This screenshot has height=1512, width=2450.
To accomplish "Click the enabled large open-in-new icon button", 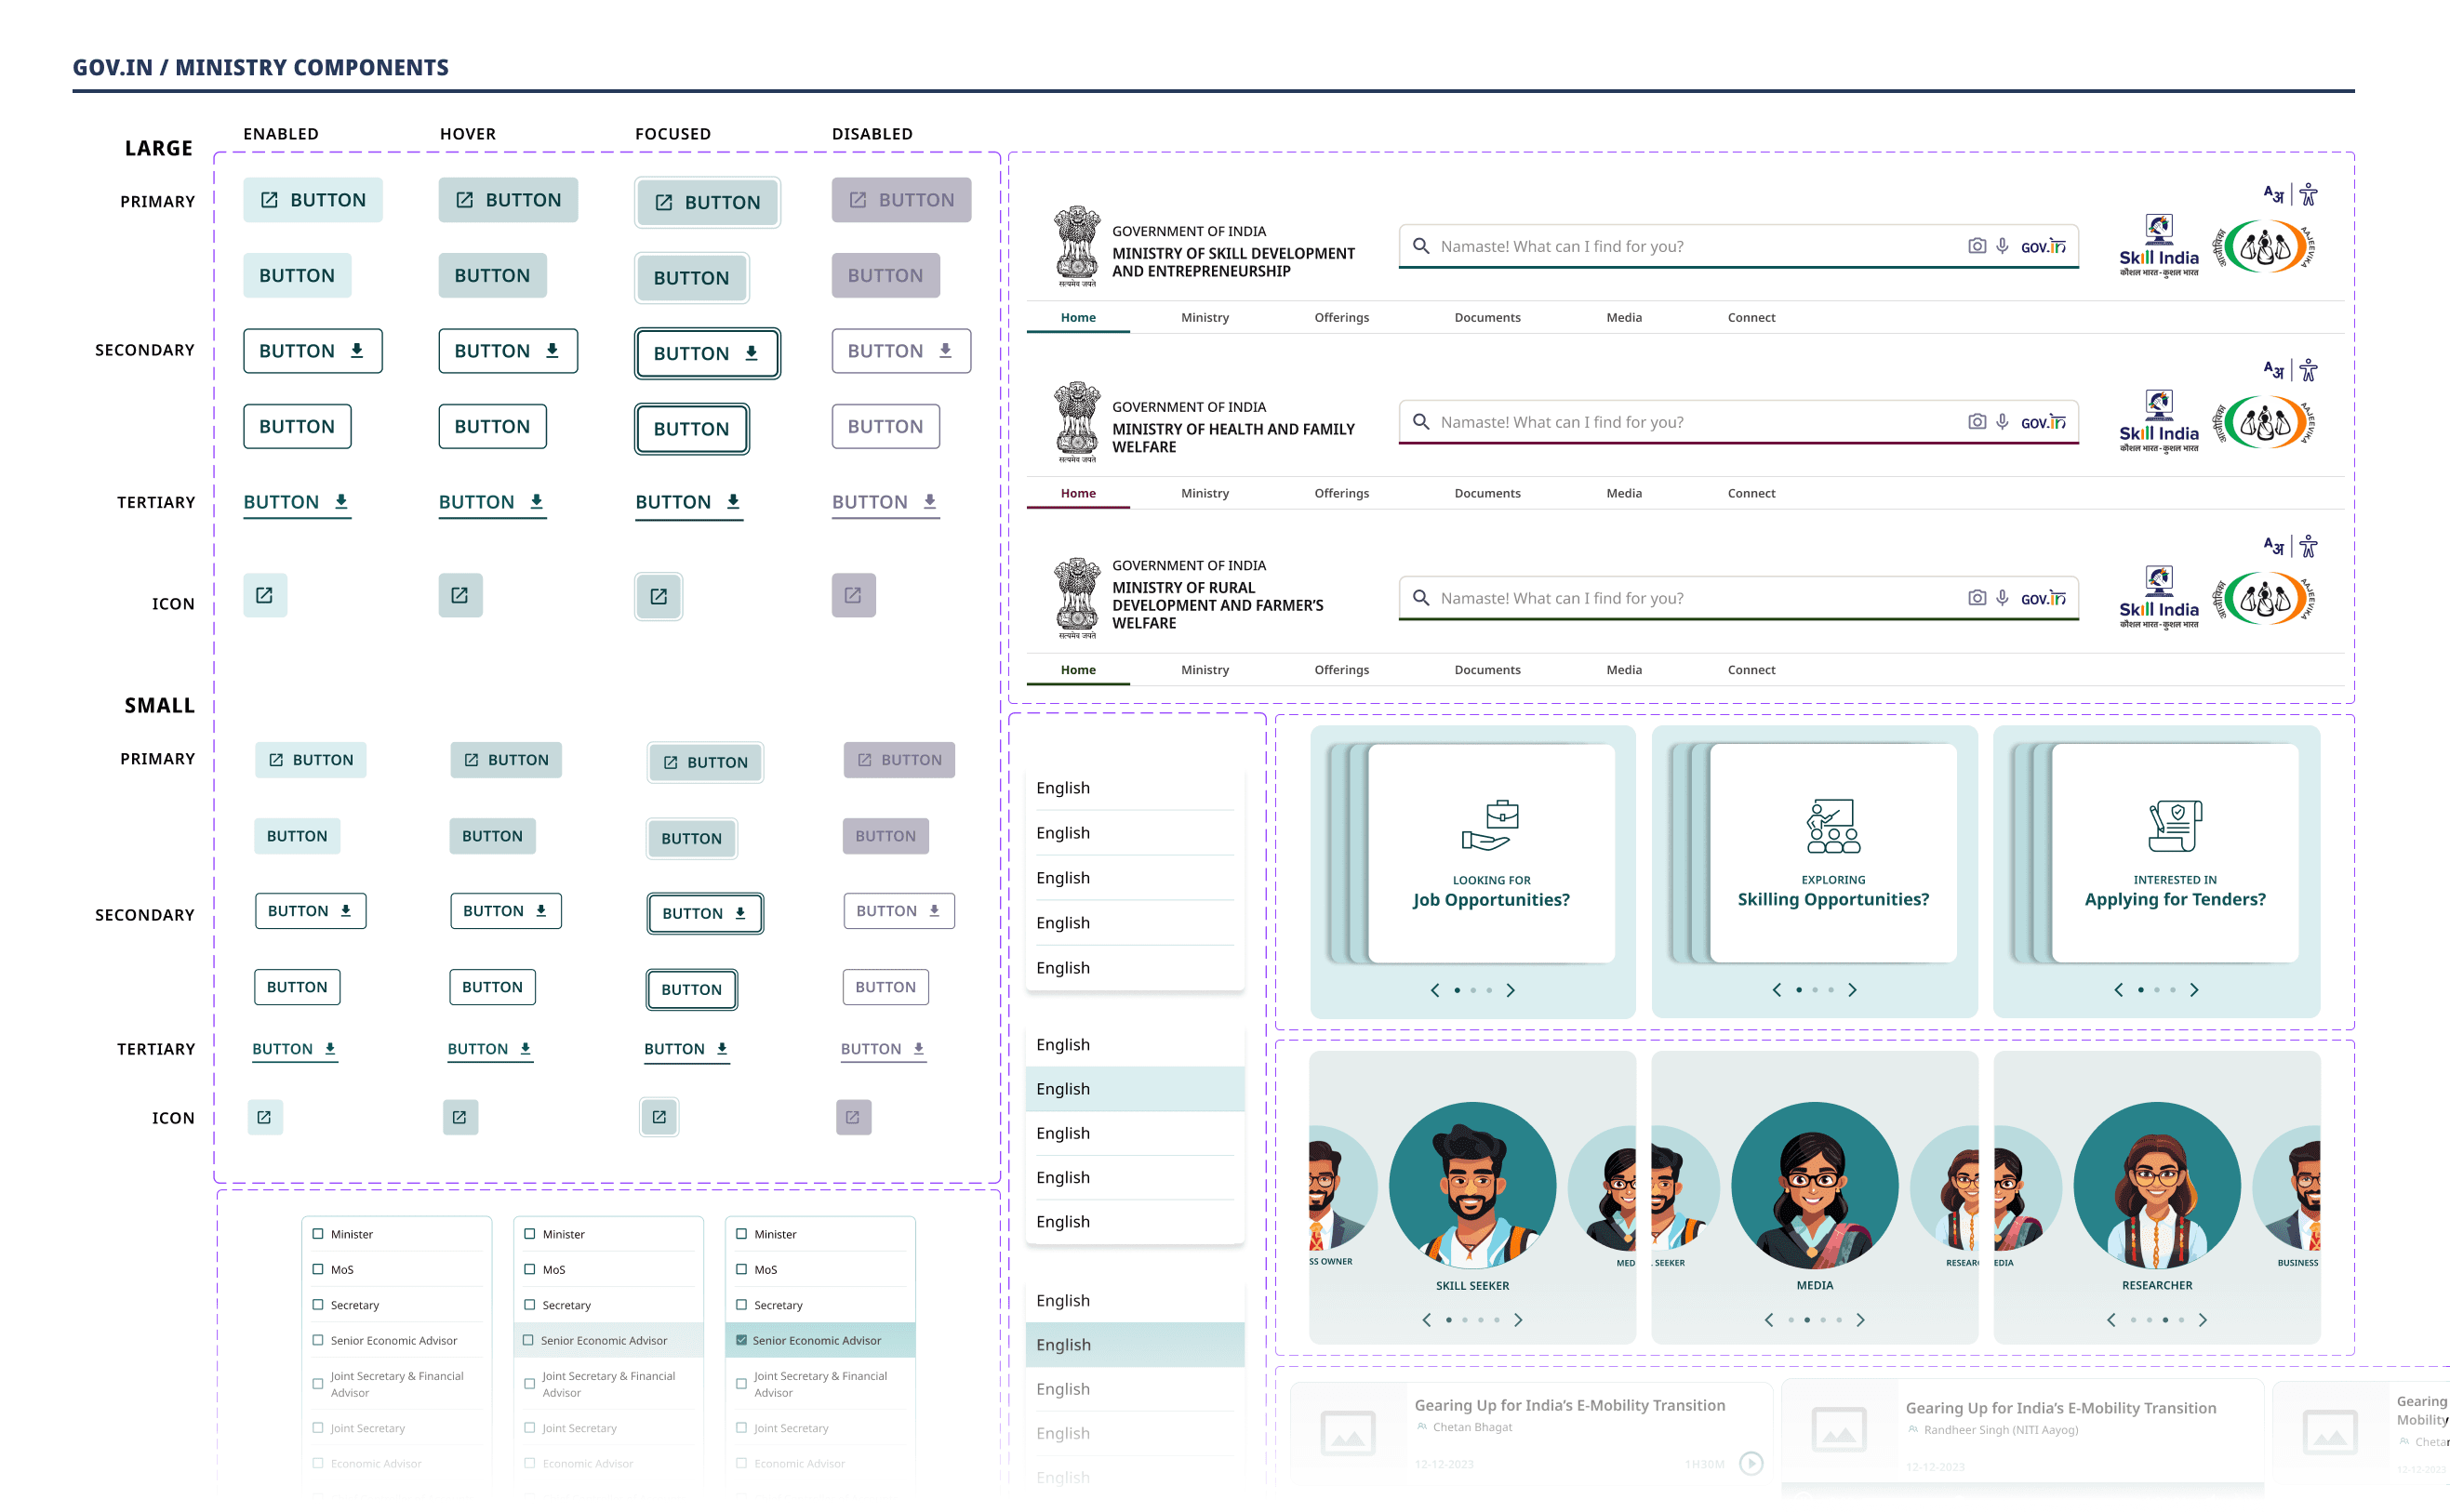I will [264, 595].
